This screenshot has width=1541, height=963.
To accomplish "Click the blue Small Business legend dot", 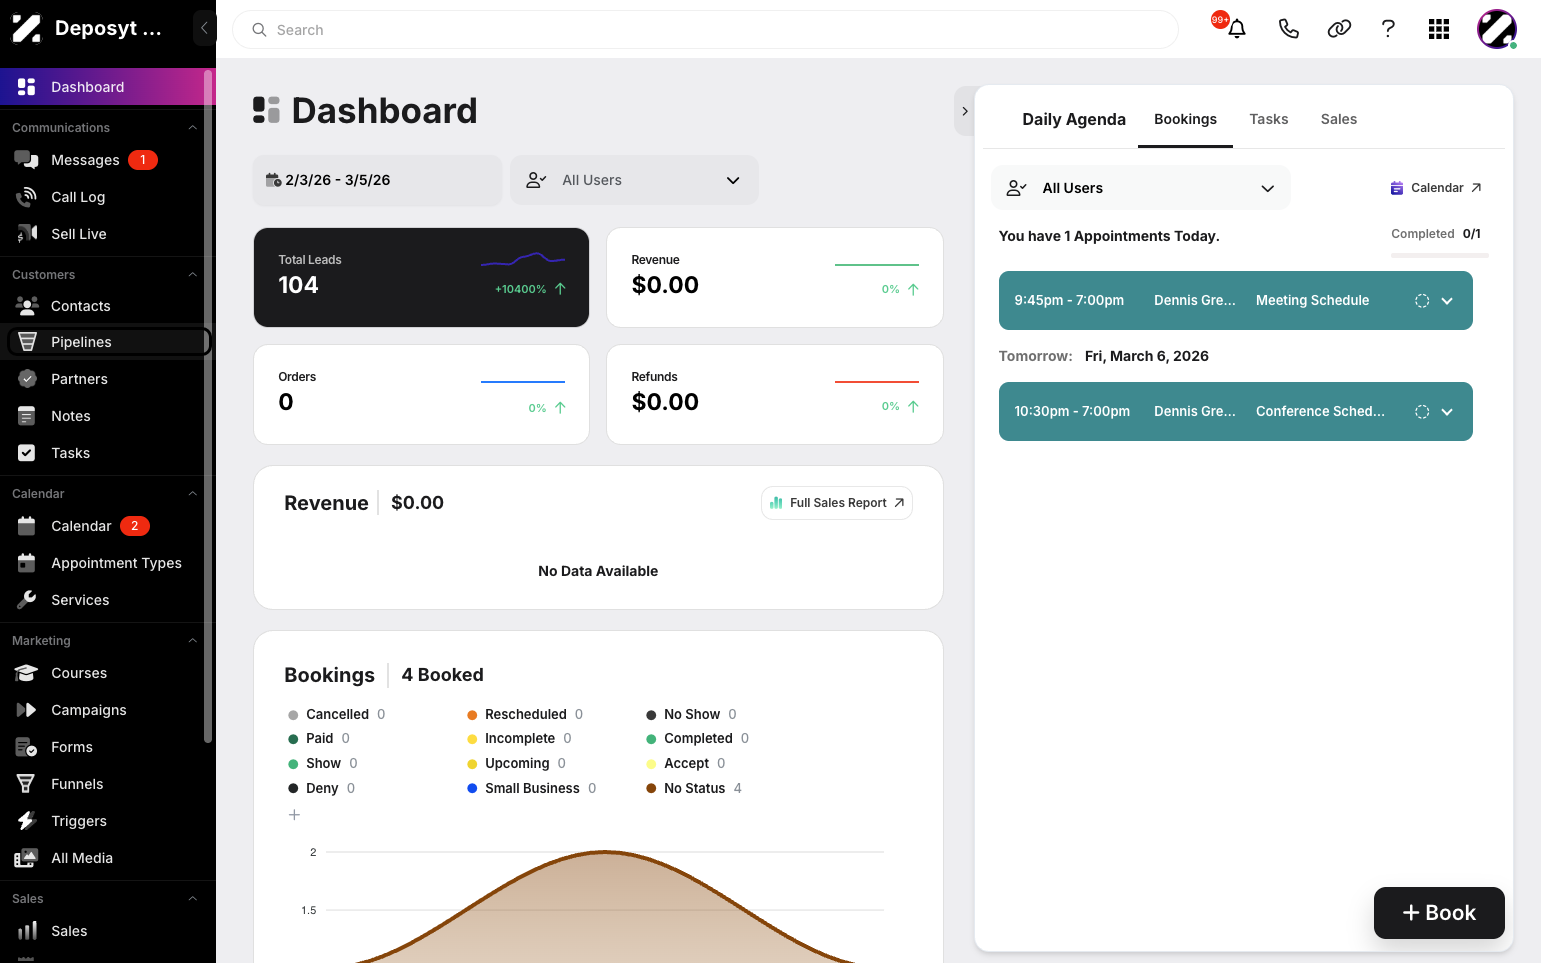I will 472,789.
